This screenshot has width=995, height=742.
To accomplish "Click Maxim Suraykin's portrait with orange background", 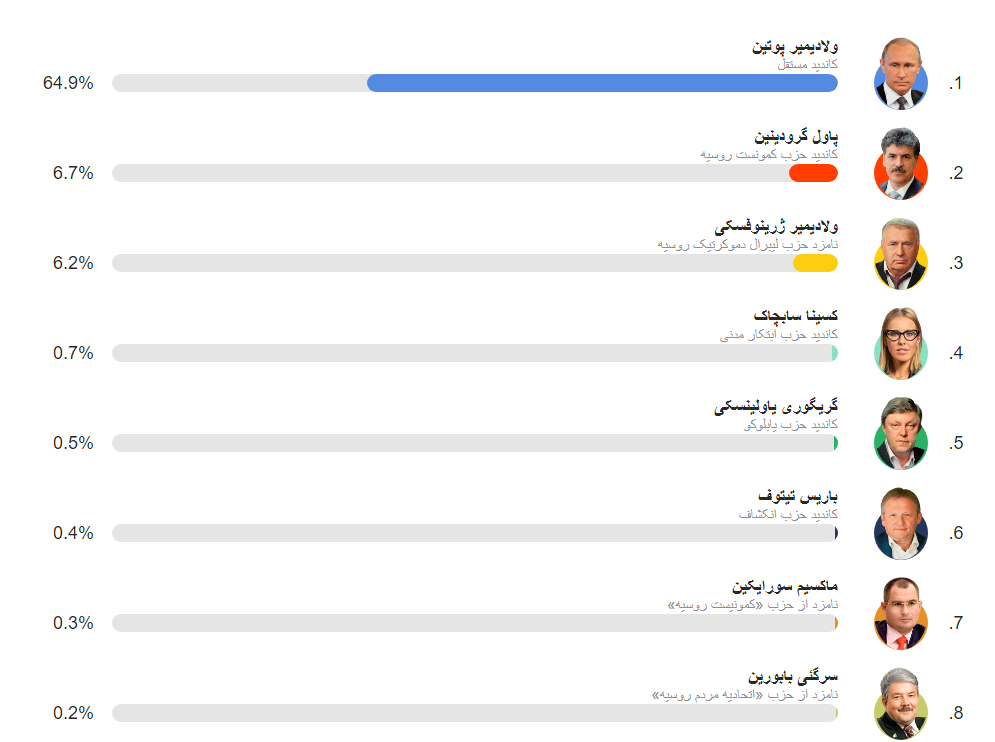I will click(900, 614).
